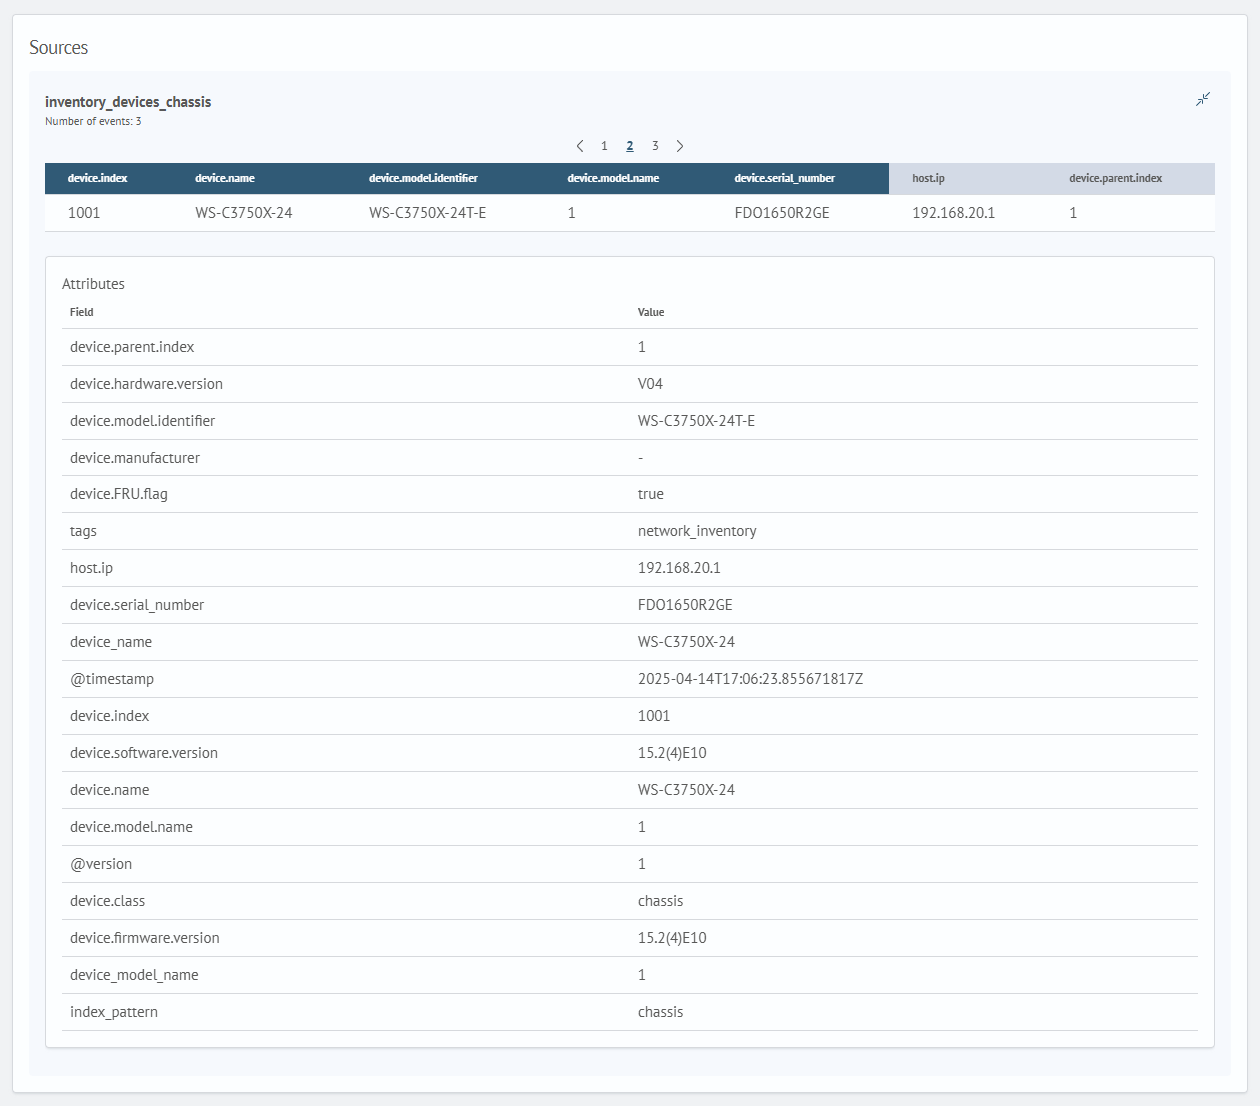The width and height of the screenshot is (1260, 1106).
Task: Select 15.2(4)E10 firmware version value
Action: [x=672, y=938]
